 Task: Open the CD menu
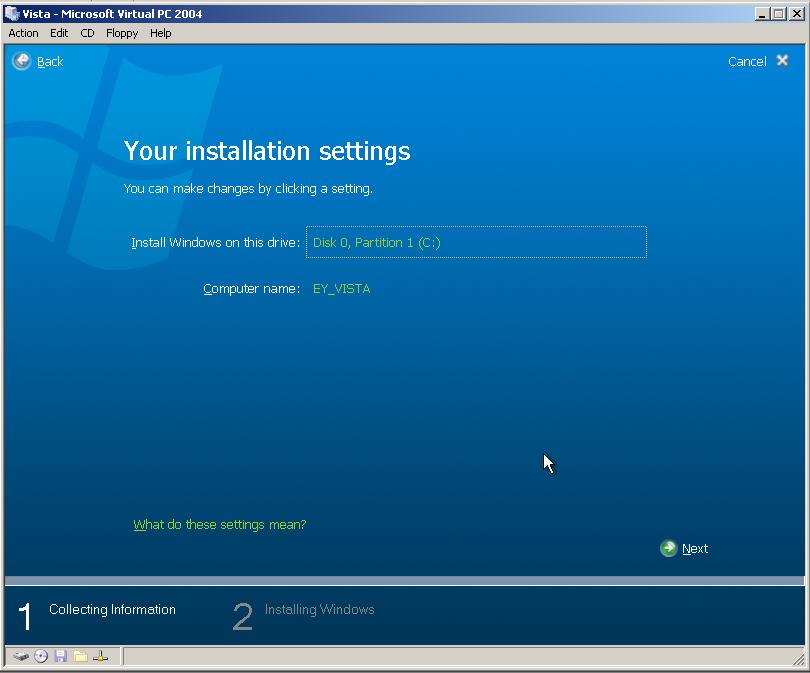click(x=87, y=33)
